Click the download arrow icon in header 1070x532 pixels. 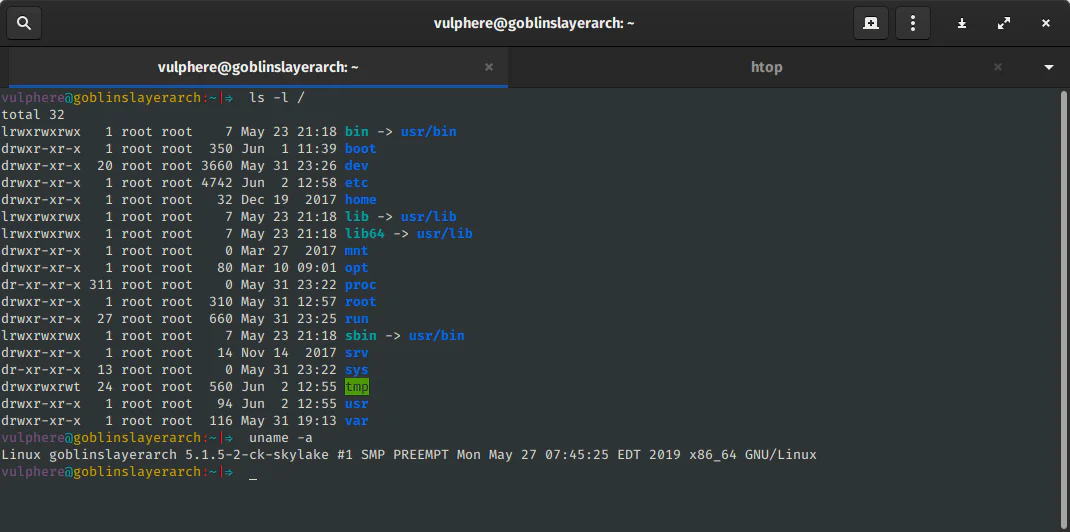961,24
